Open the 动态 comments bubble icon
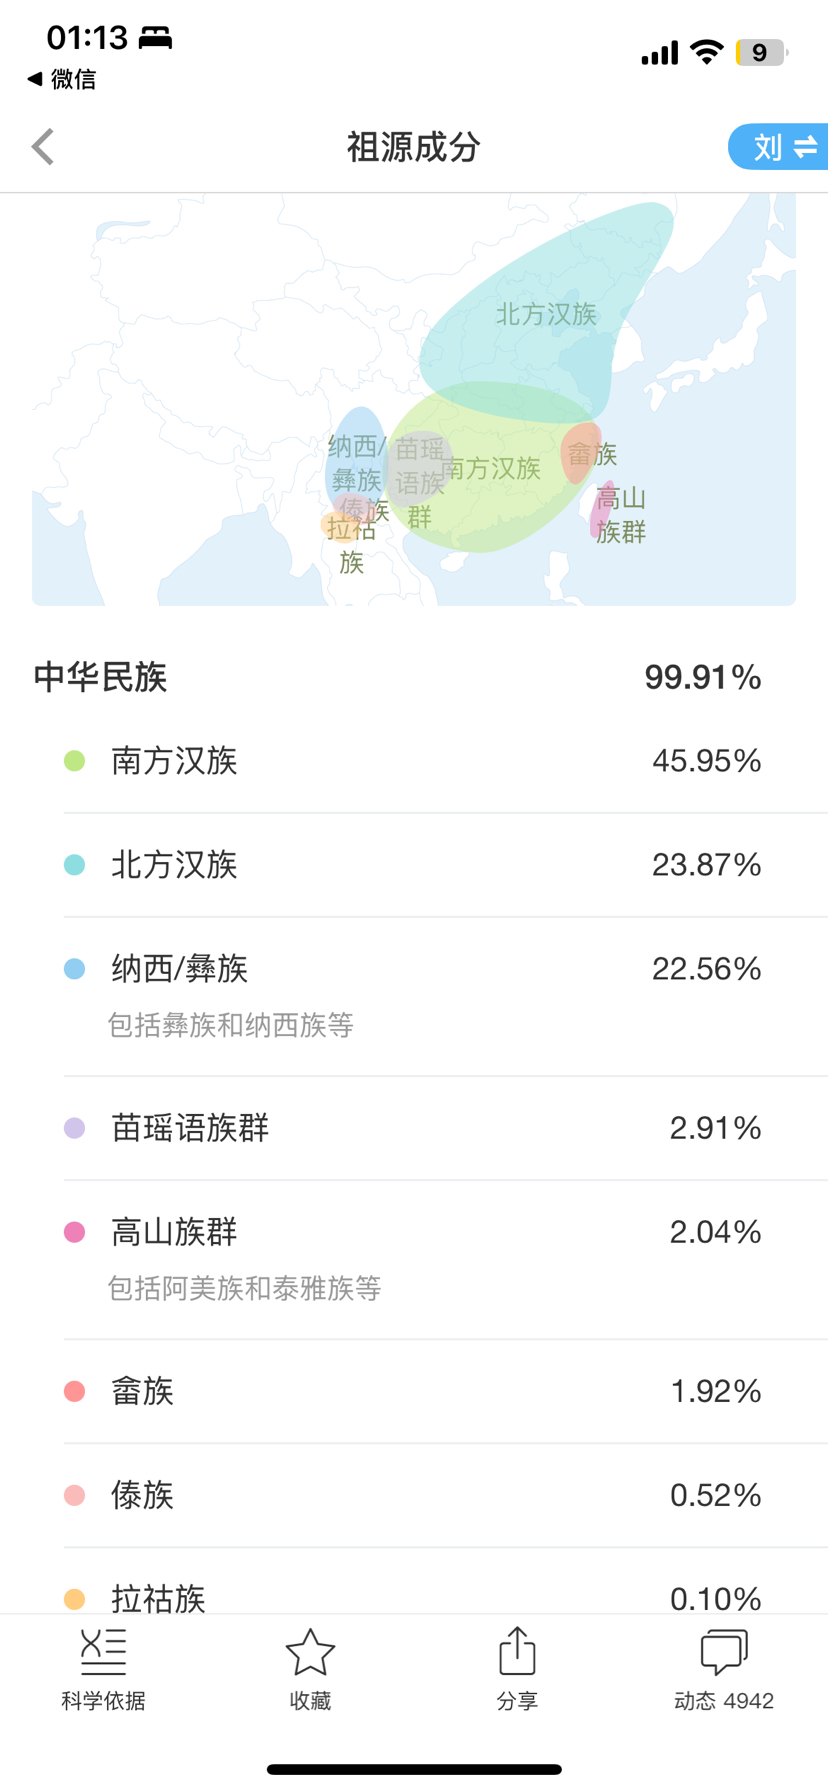The width and height of the screenshot is (828, 1792). [x=724, y=1652]
